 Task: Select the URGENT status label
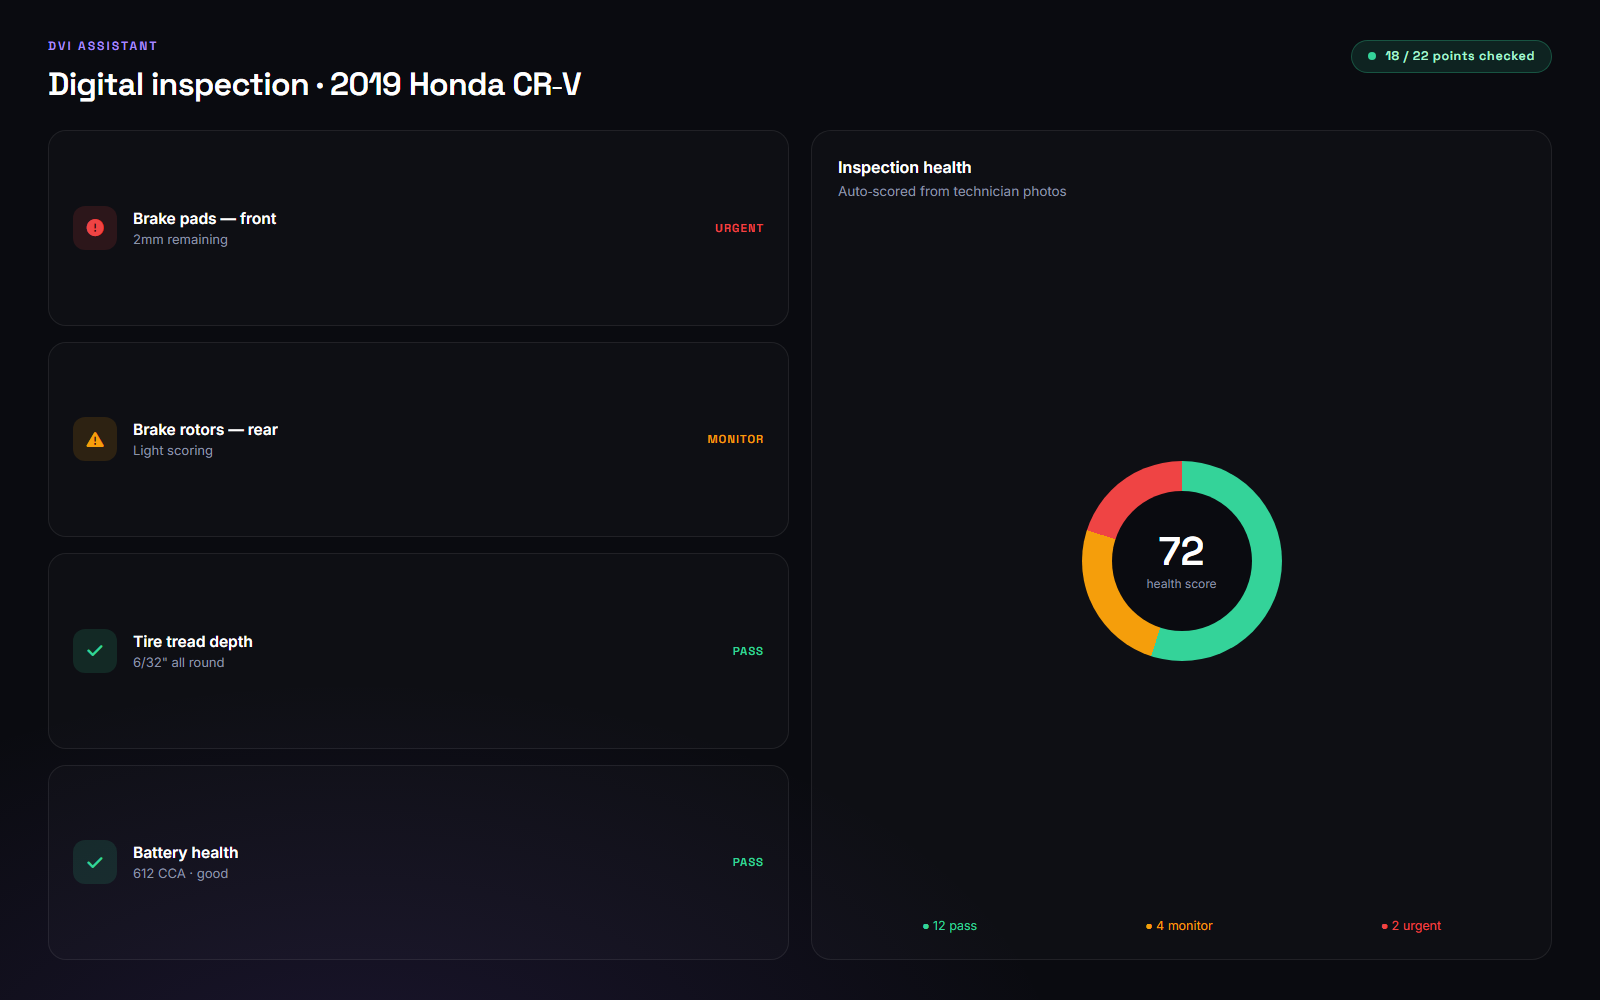point(739,228)
